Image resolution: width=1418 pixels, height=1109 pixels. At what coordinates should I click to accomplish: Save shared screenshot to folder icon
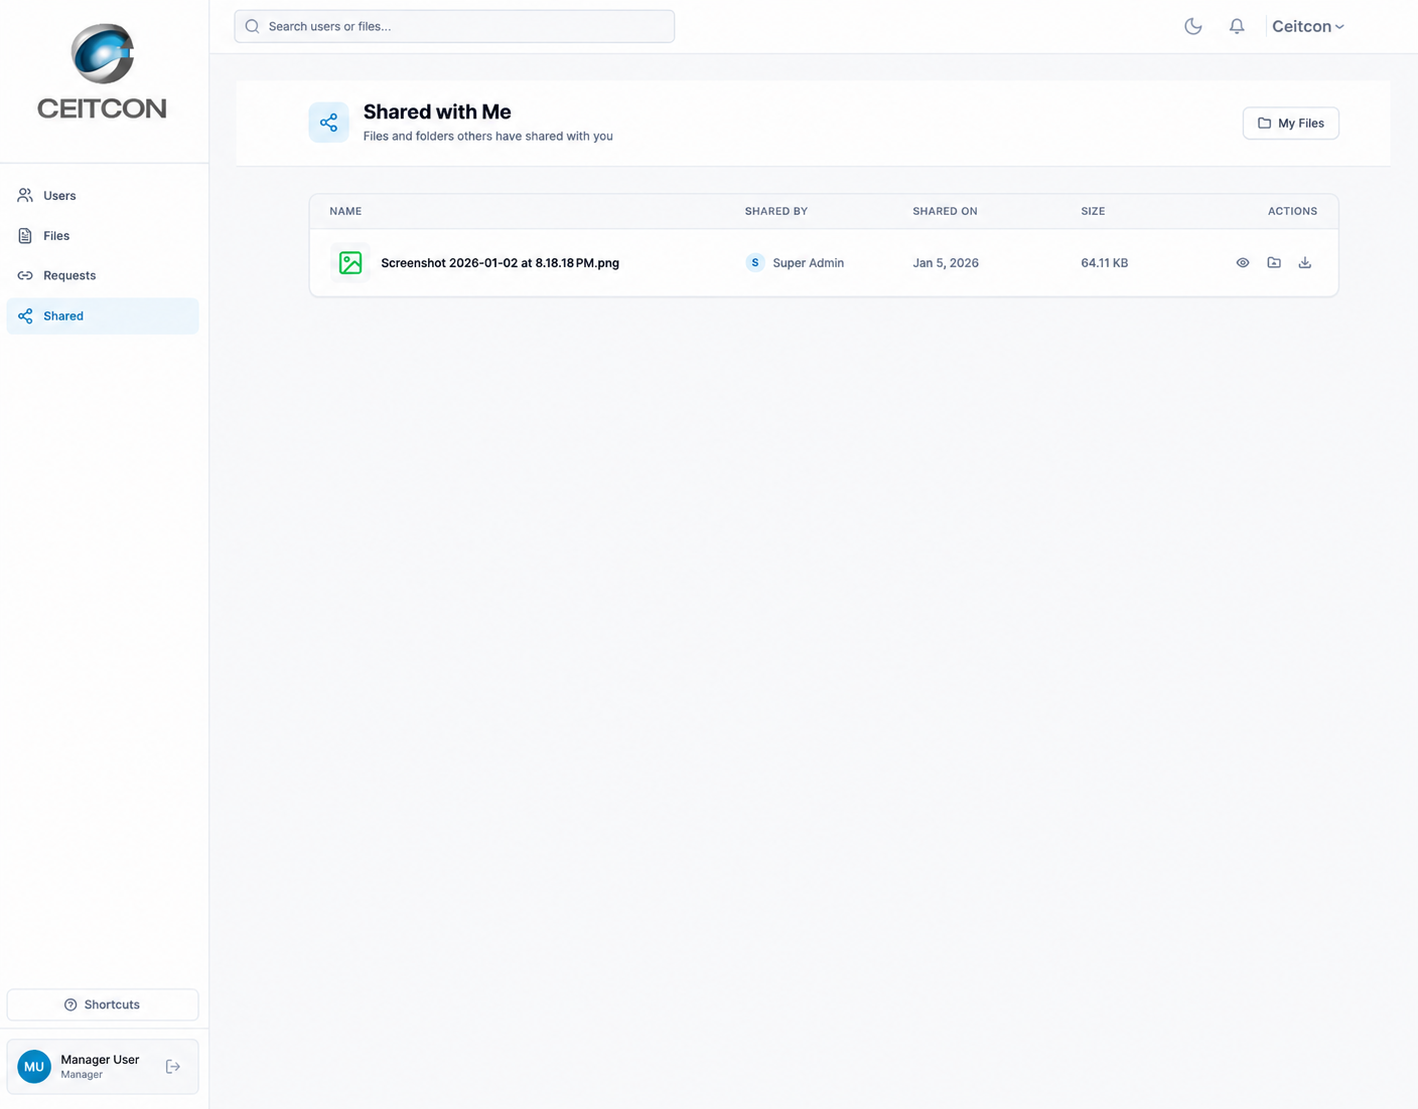click(1274, 263)
